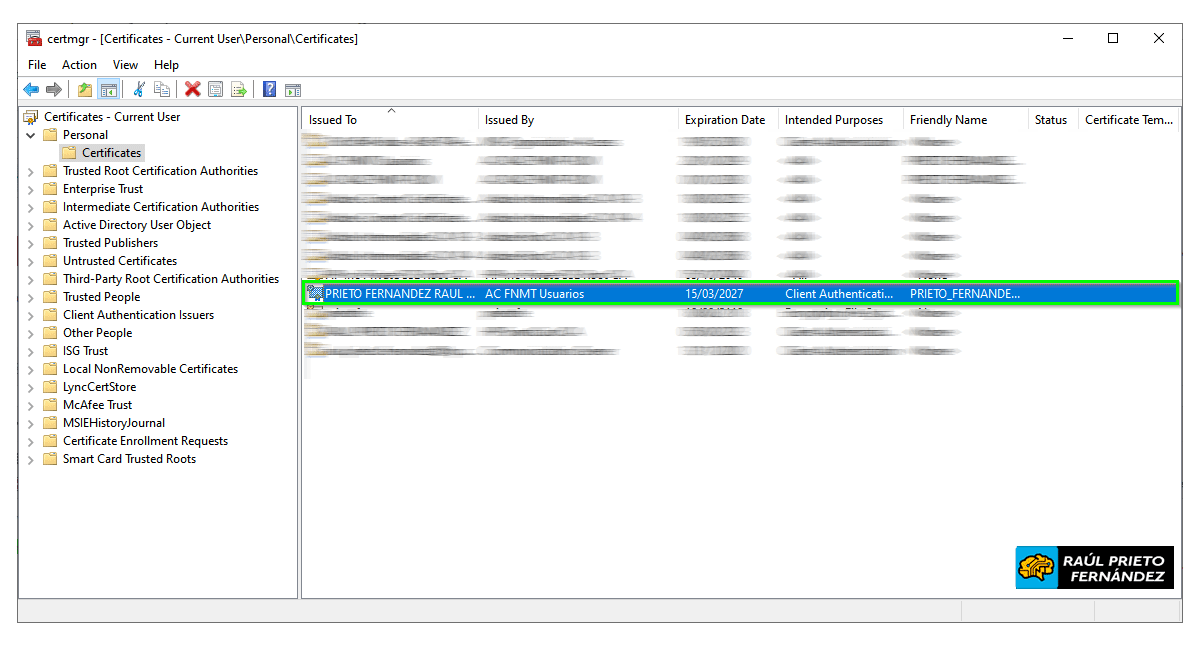Click the Issued By column header
Viewport: 1200px width, 650px height.
pos(510,120)
